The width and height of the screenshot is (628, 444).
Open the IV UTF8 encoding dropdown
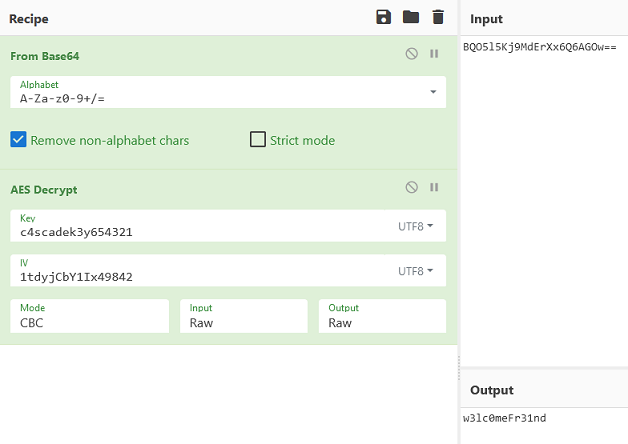pyautogui.click(x=416, y=271)
